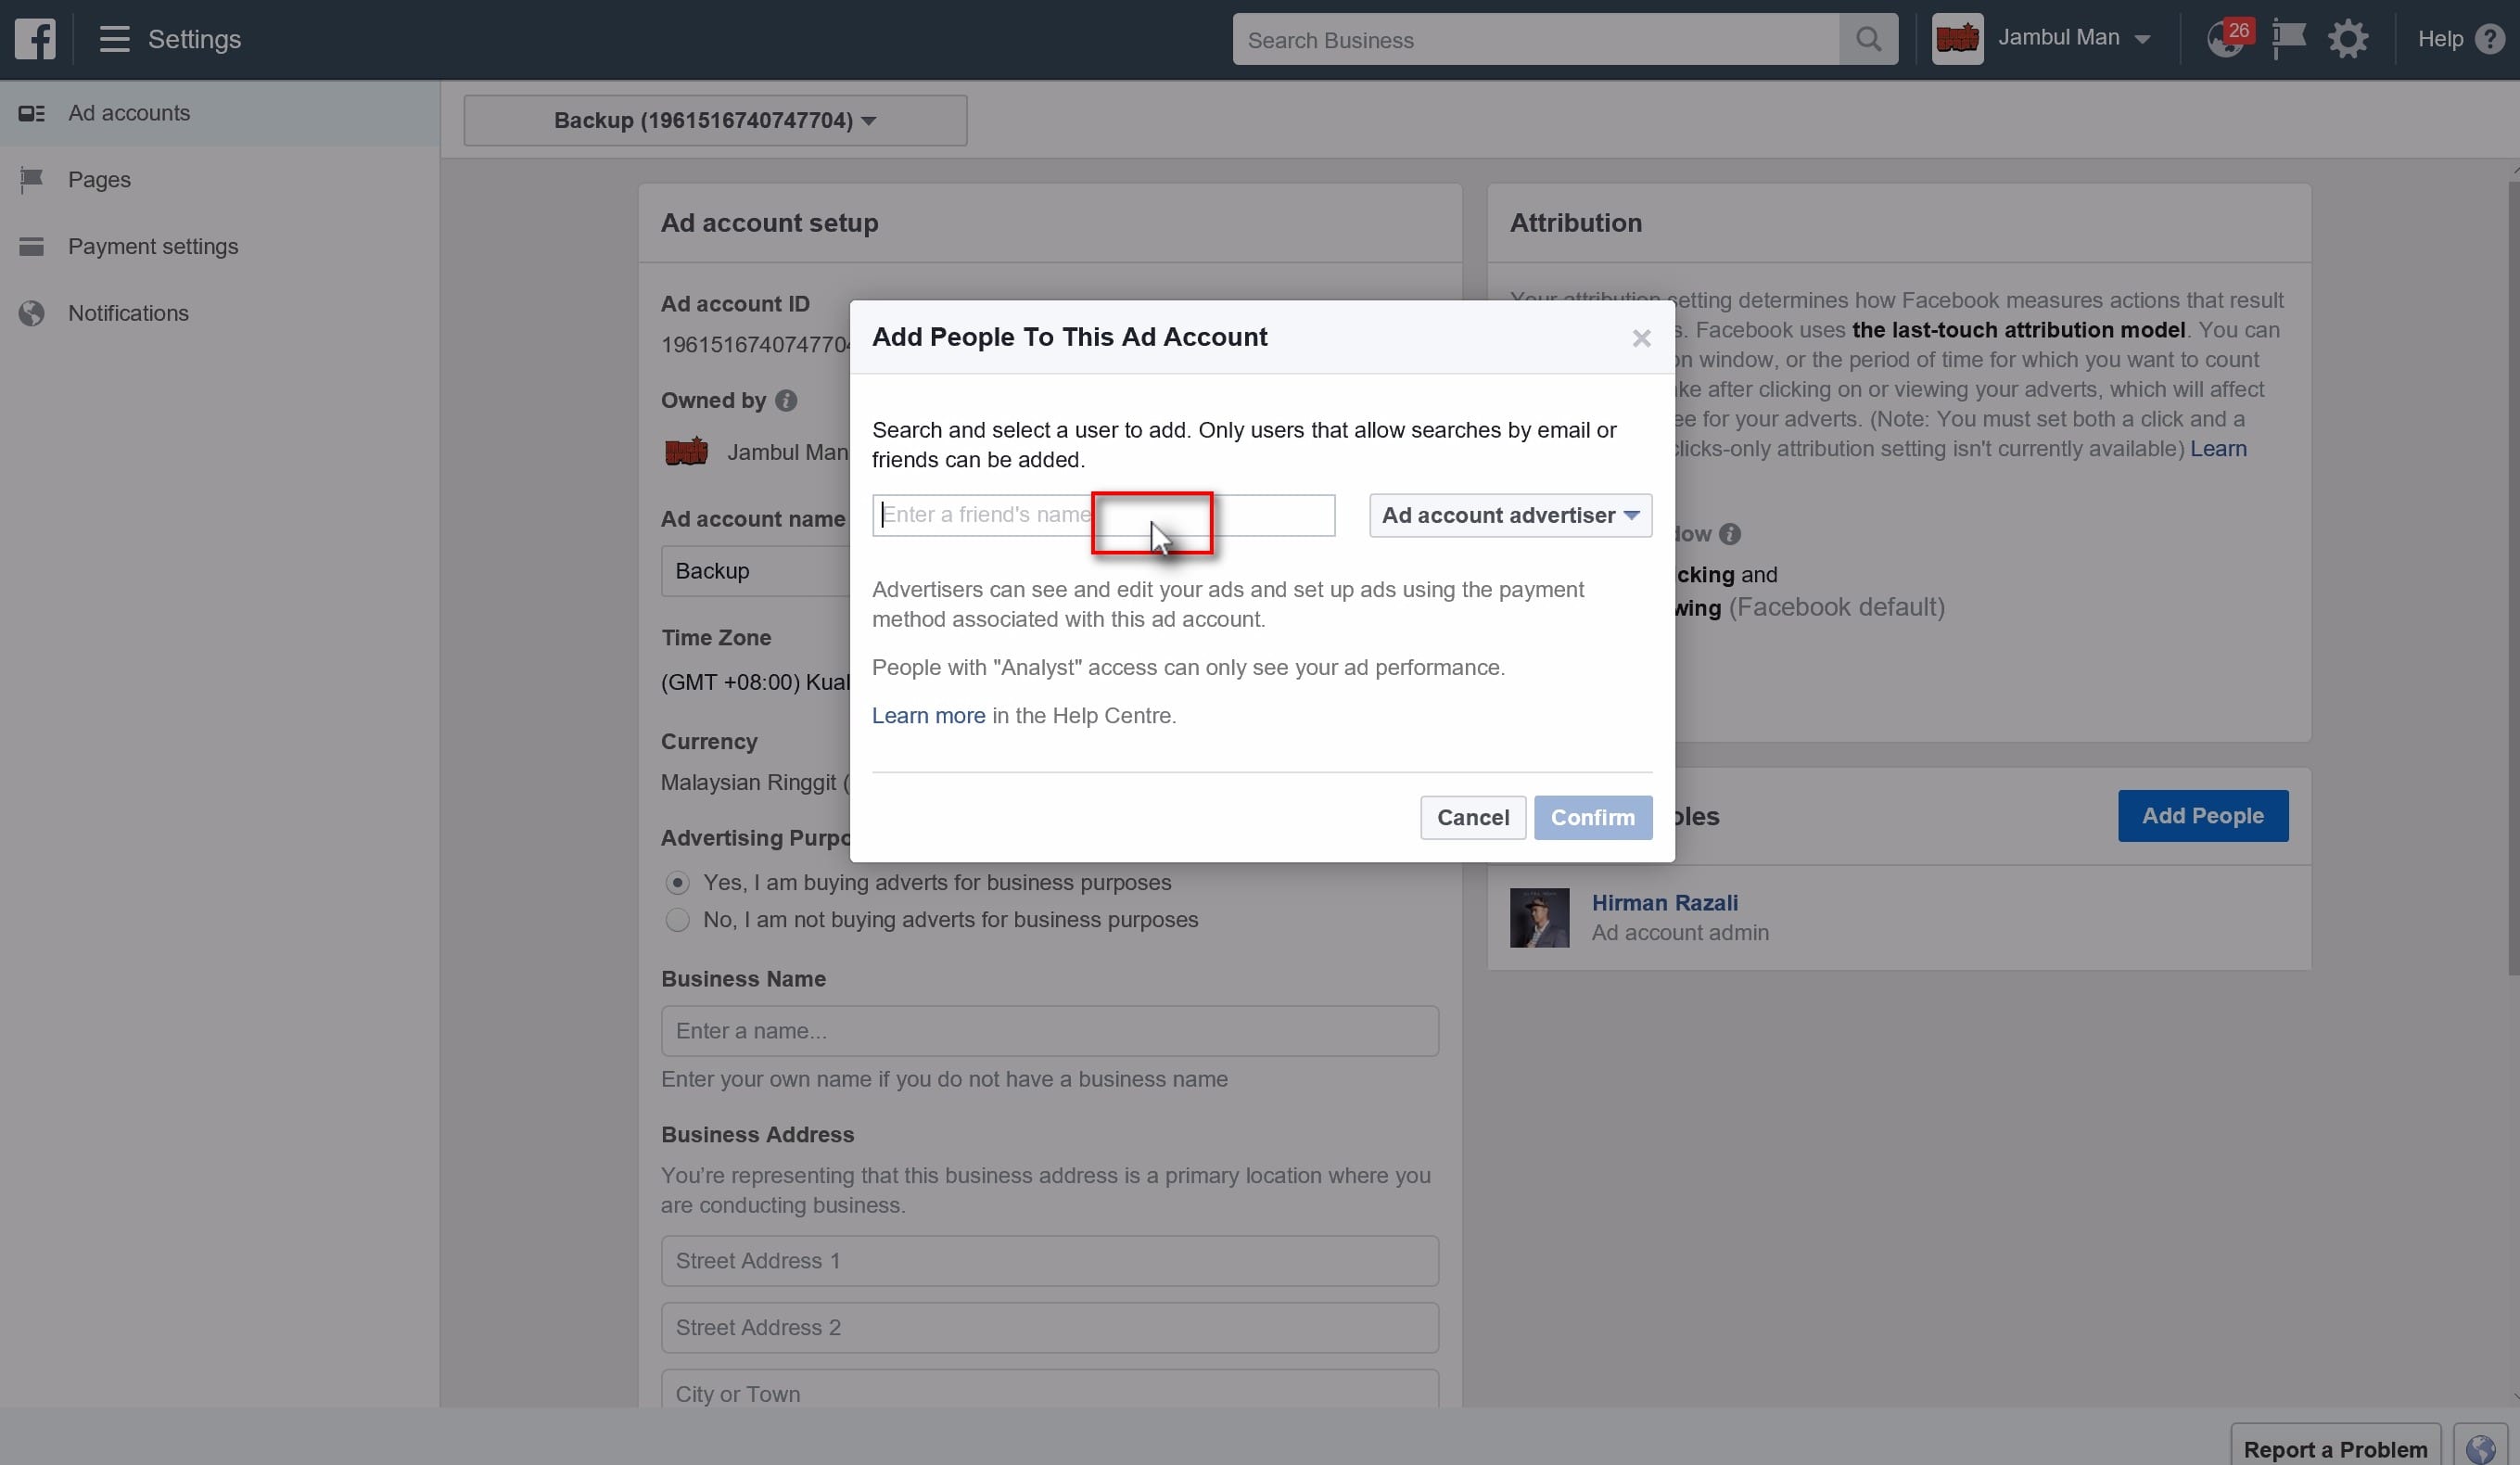Open the notifications globe with badge 26
The width and height of the screenshot is (2520, 1465).
pyautogui.click(x=2228, y=38)
